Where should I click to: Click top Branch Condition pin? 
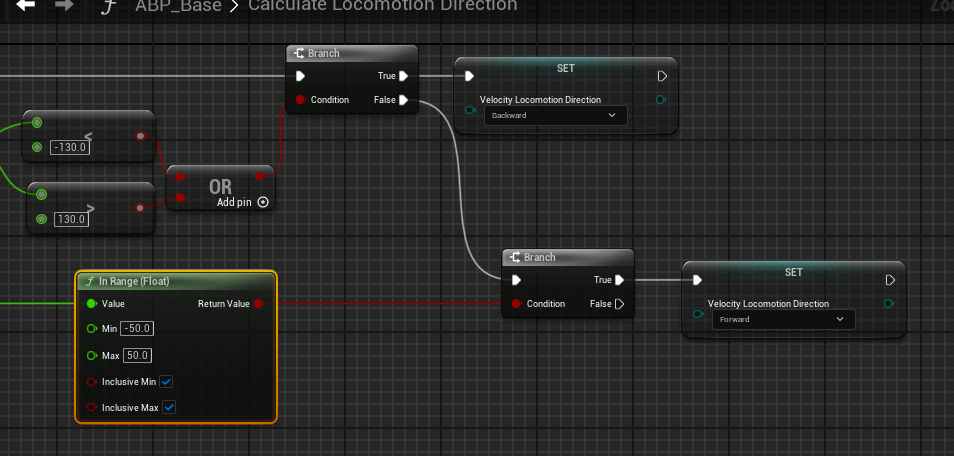coord(300,100)
